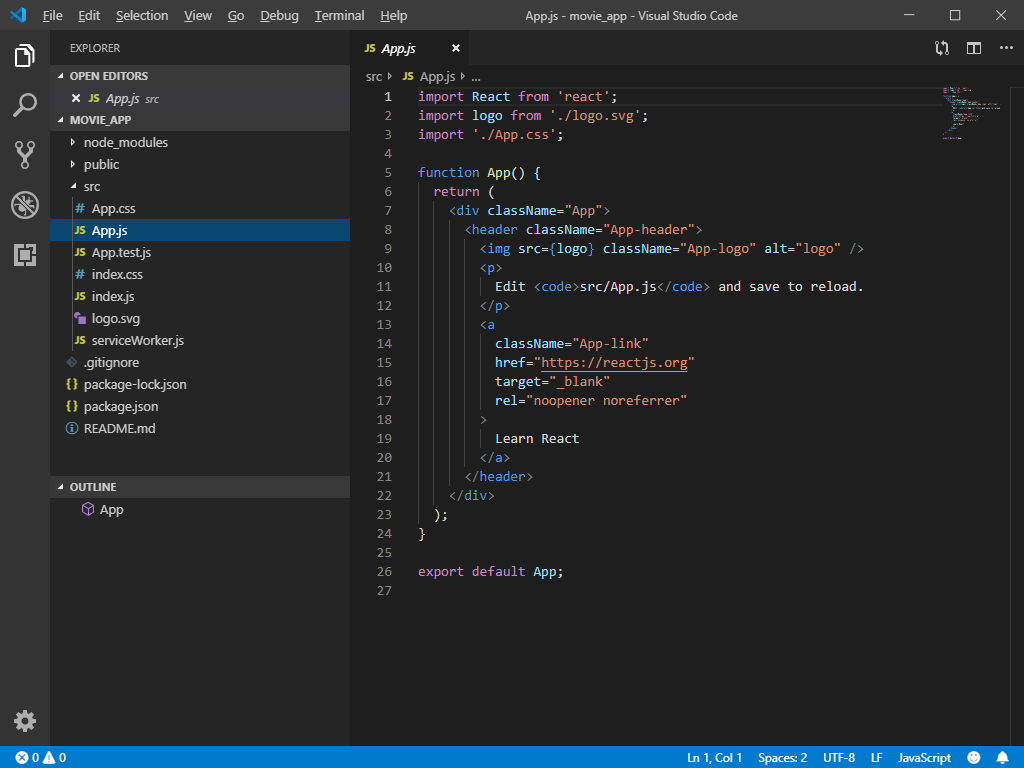
Task: Open the .gitignore file
Action: coord(200,362)
